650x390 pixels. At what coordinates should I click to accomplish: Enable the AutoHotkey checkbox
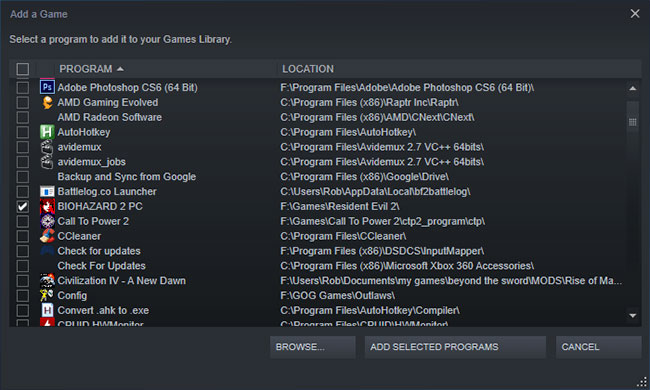tap(23, 132)
